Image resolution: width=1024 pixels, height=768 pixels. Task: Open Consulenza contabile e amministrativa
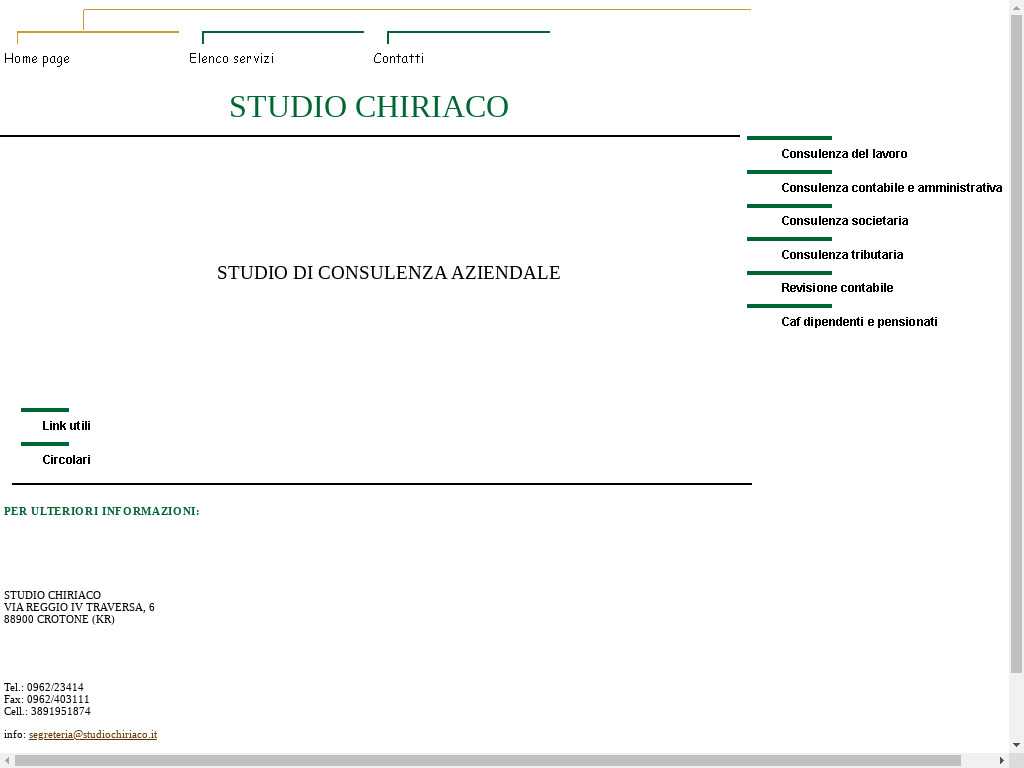coord(891,188)
